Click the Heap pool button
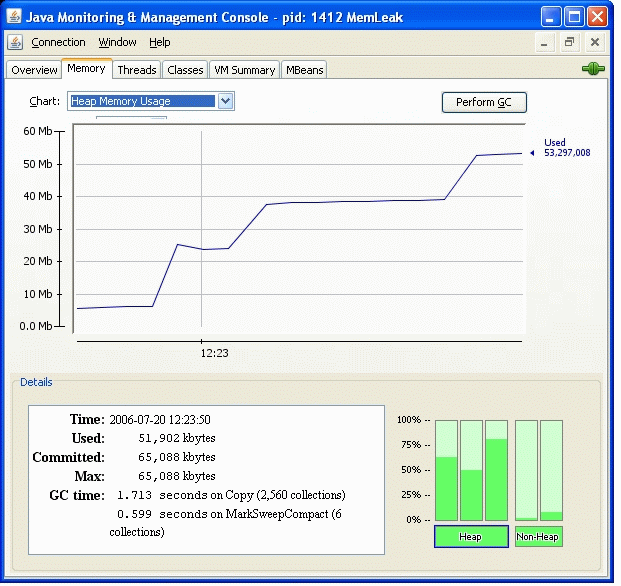The image size is (621, 586). [x=471, y=537]
